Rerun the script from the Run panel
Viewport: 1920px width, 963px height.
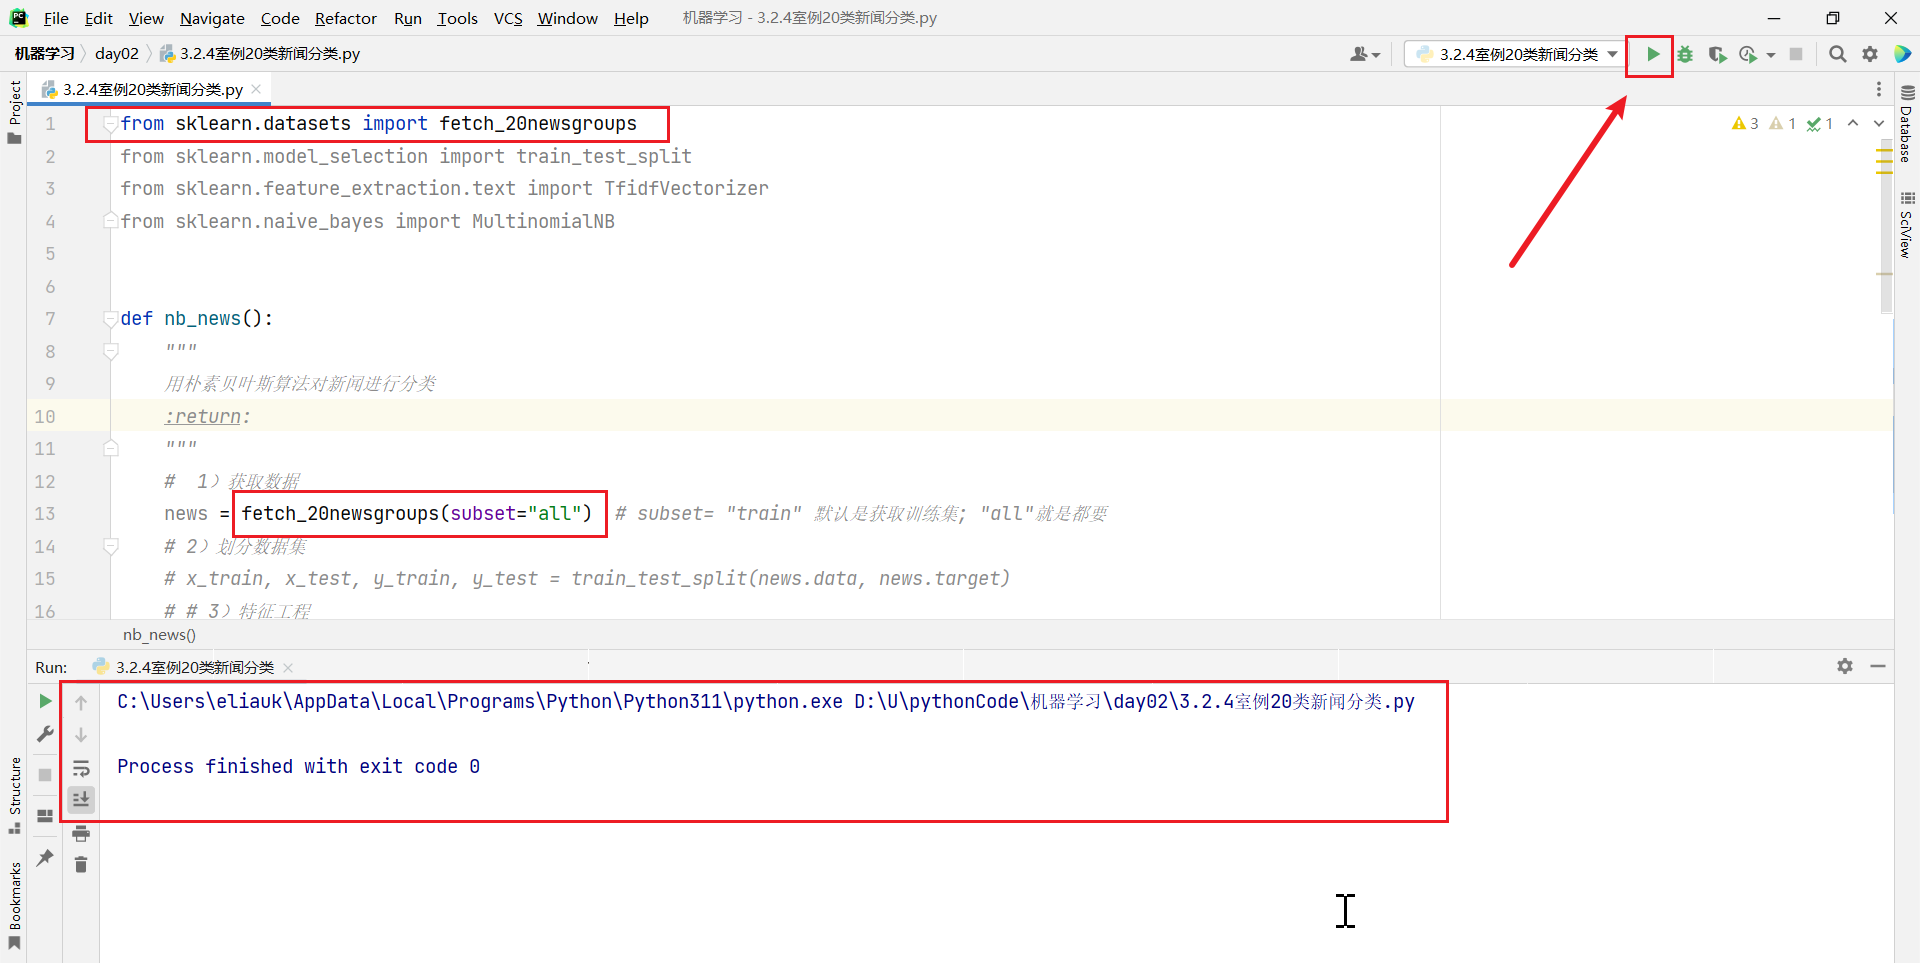coord(45,701)
